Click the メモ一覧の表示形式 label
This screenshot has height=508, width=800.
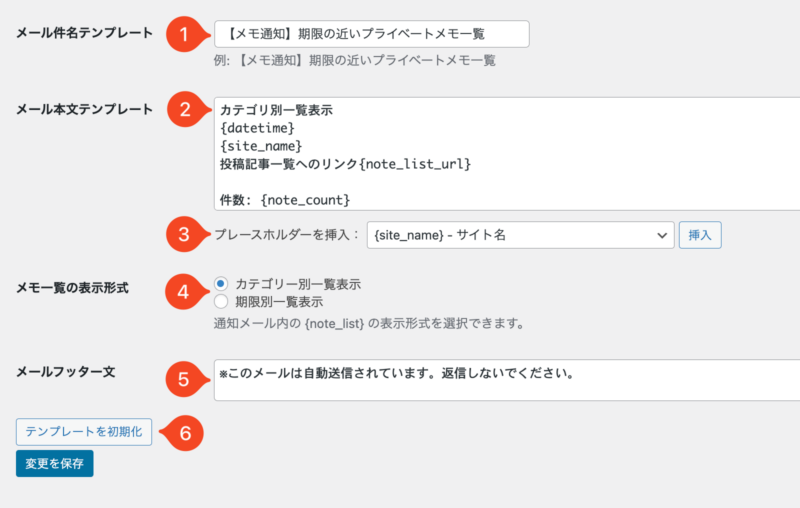(72, 288)
